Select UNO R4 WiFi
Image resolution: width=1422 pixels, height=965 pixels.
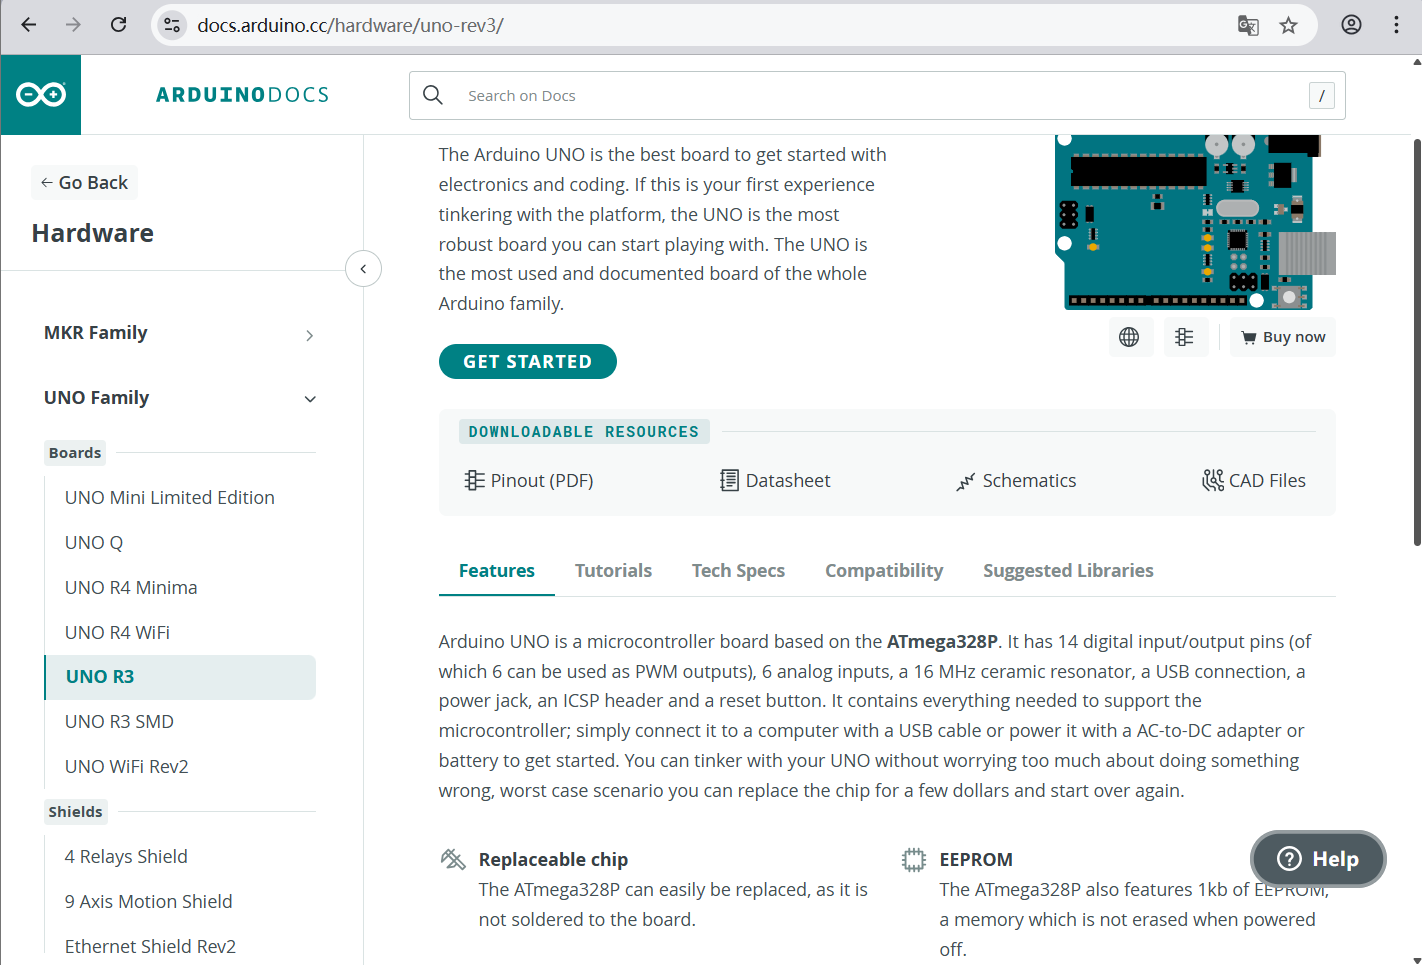tap(117, 633)
